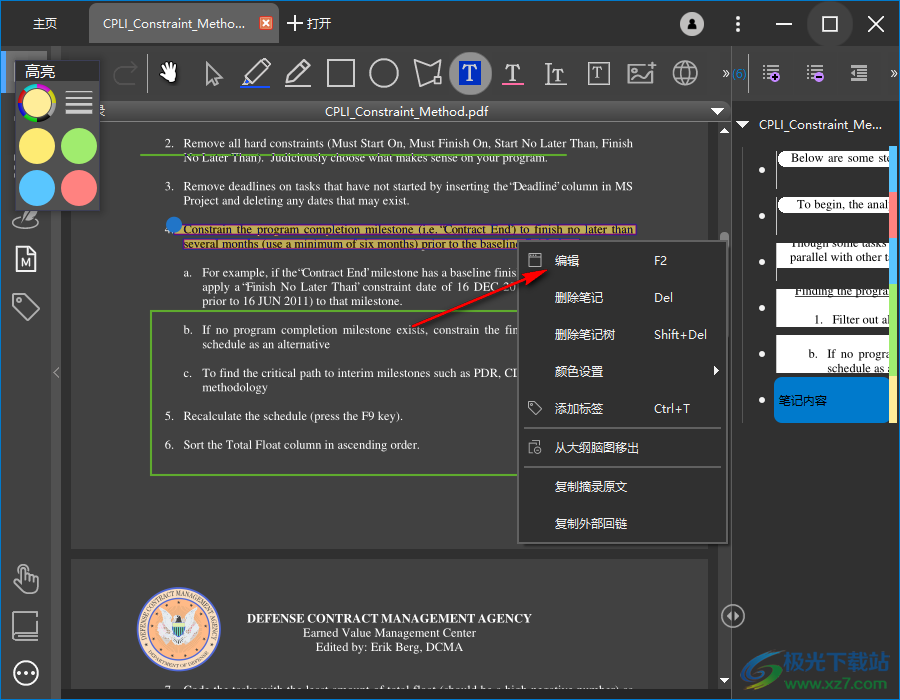Screen dimensions: 900x700
Task: Click the scroll up arrow of document
Action: [x=724, y=131]
